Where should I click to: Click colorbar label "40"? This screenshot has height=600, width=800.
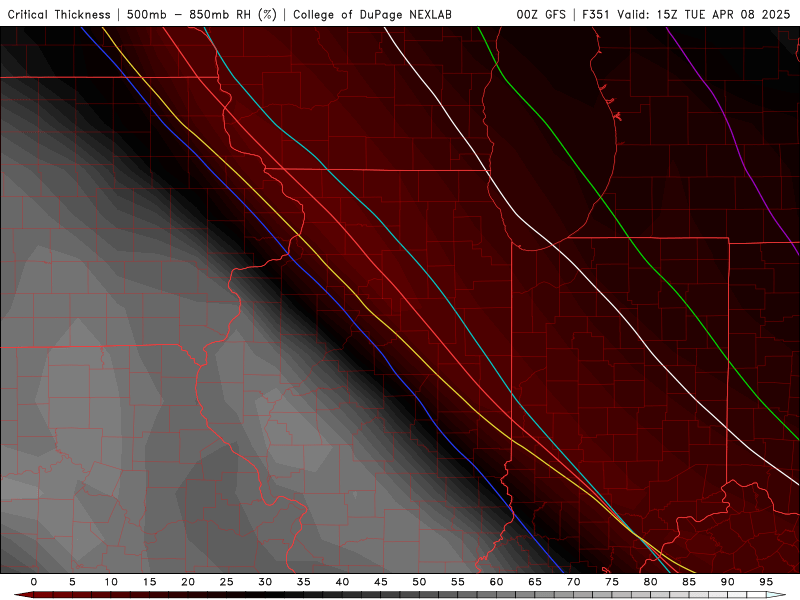(342, 582)
